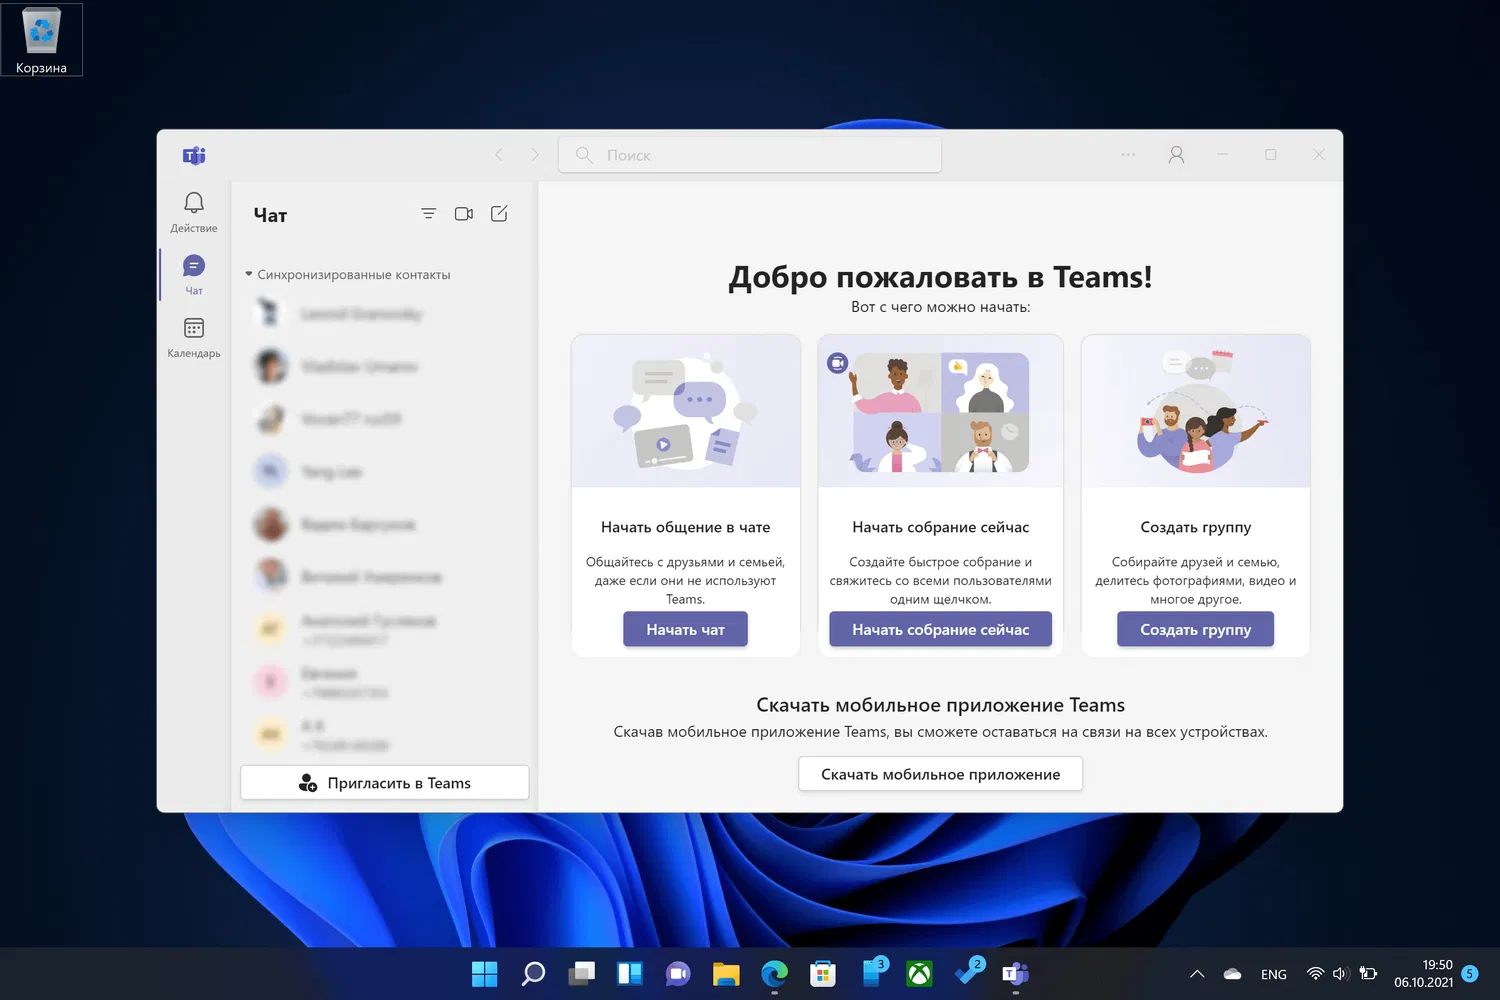Image resolution: width=1500 pixels, height=1000 pixels.
Task: Open the account profile icon
Action: [x=1176, y=155]
